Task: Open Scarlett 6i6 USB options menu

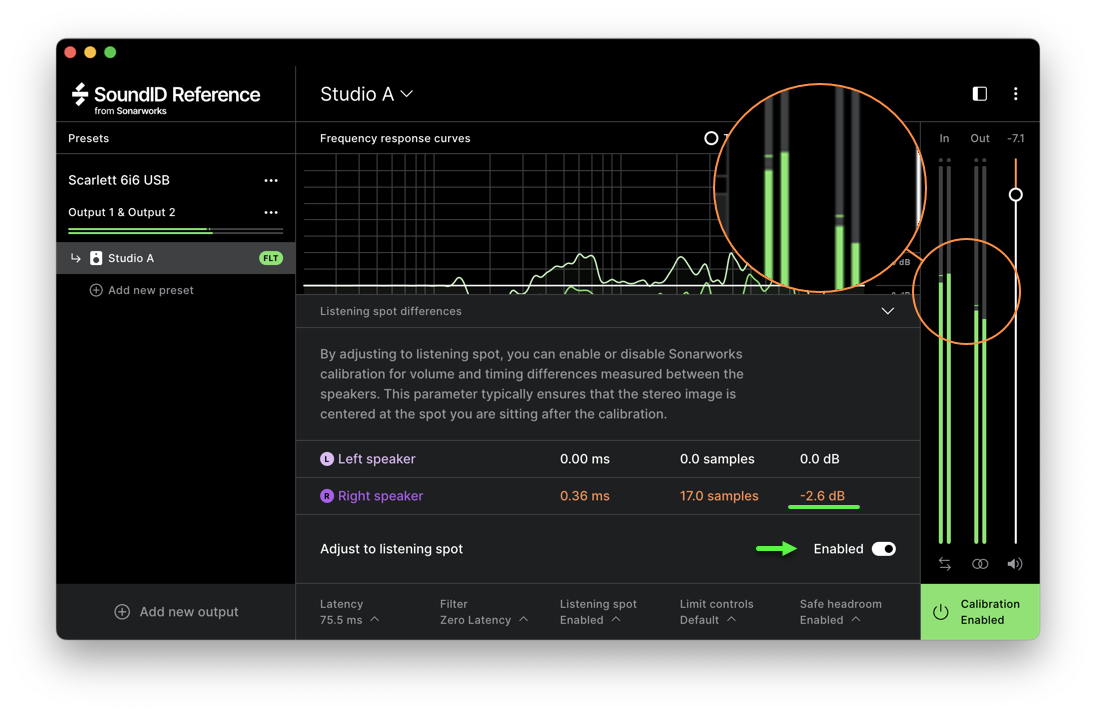Action: 271,181
